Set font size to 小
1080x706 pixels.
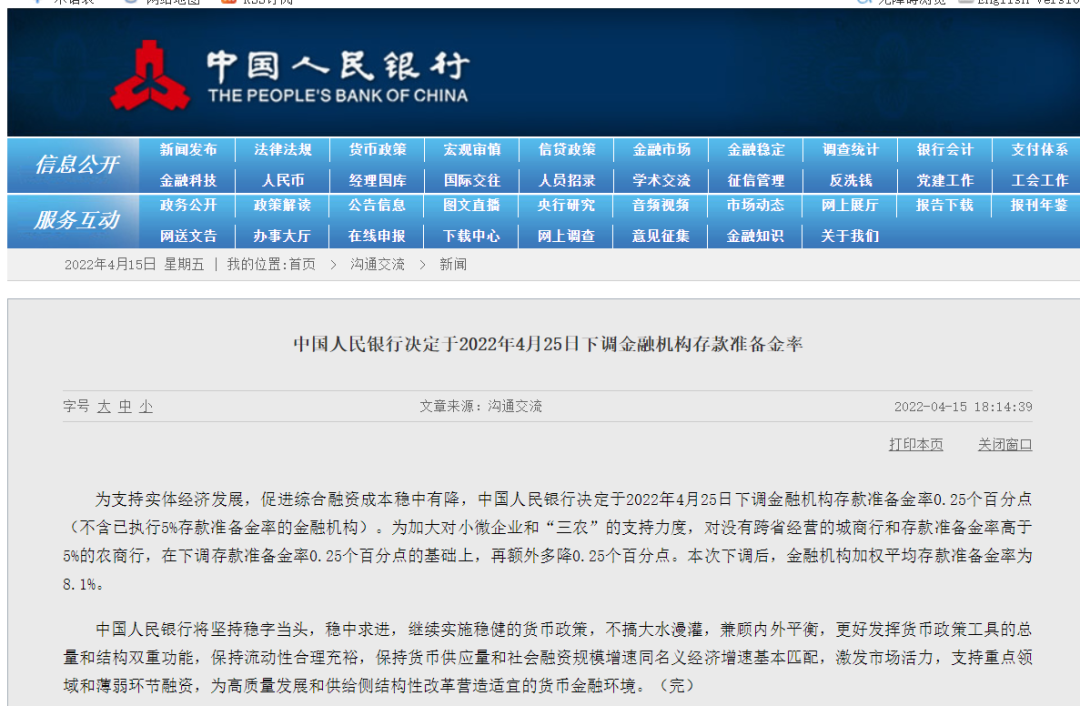pyautogui.click(x=146, y=406)
